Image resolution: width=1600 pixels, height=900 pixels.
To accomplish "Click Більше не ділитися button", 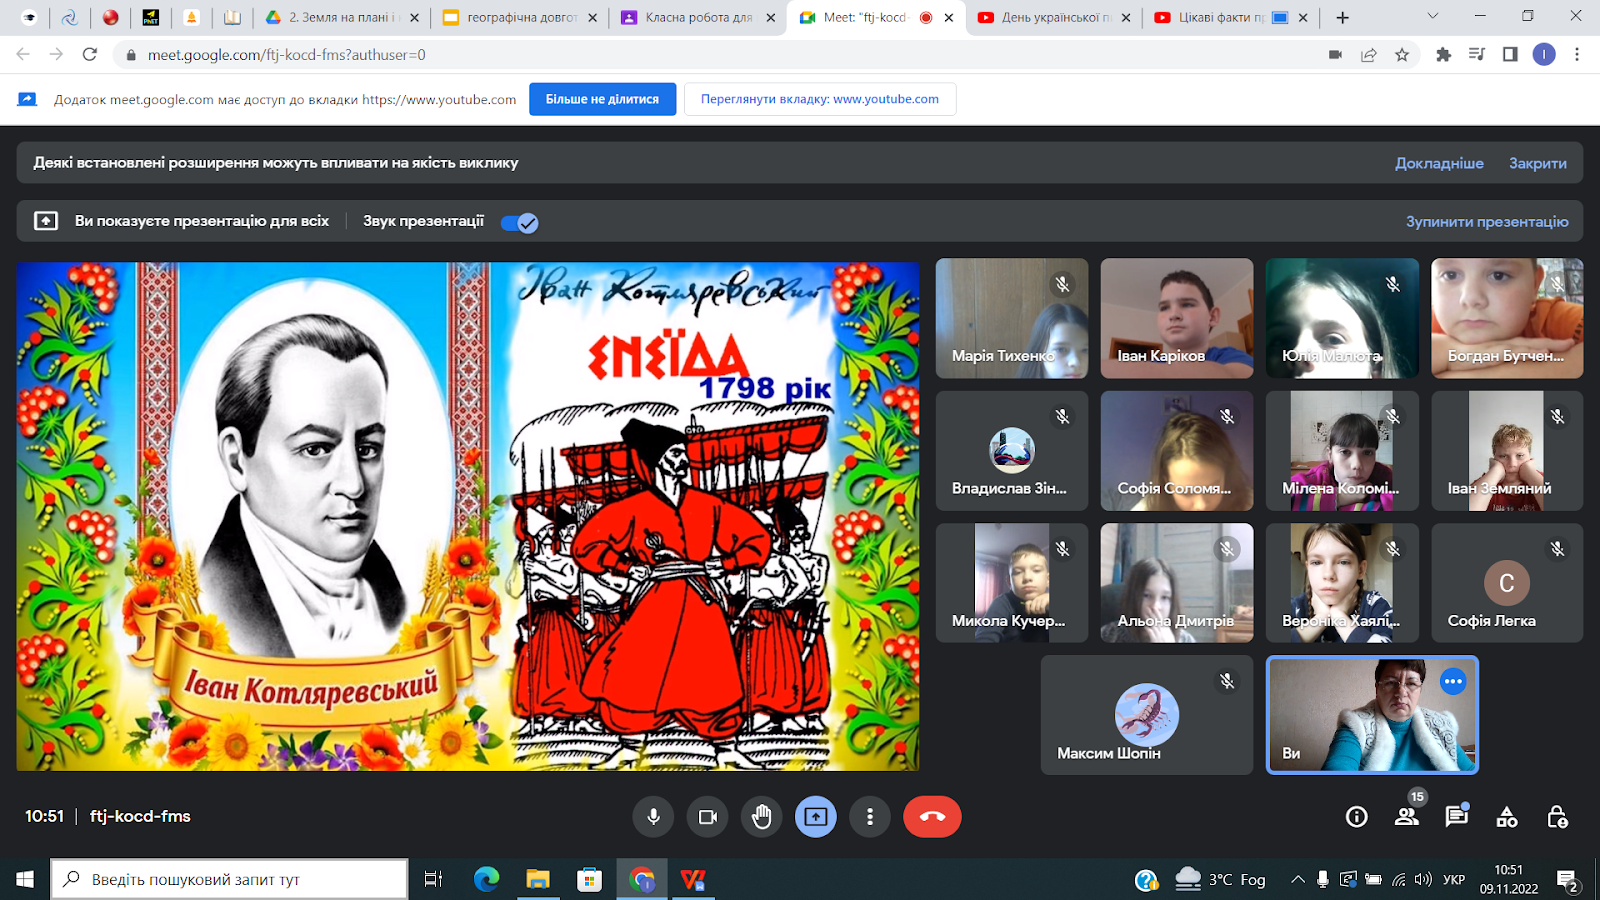I will click(x=602, y=99).
